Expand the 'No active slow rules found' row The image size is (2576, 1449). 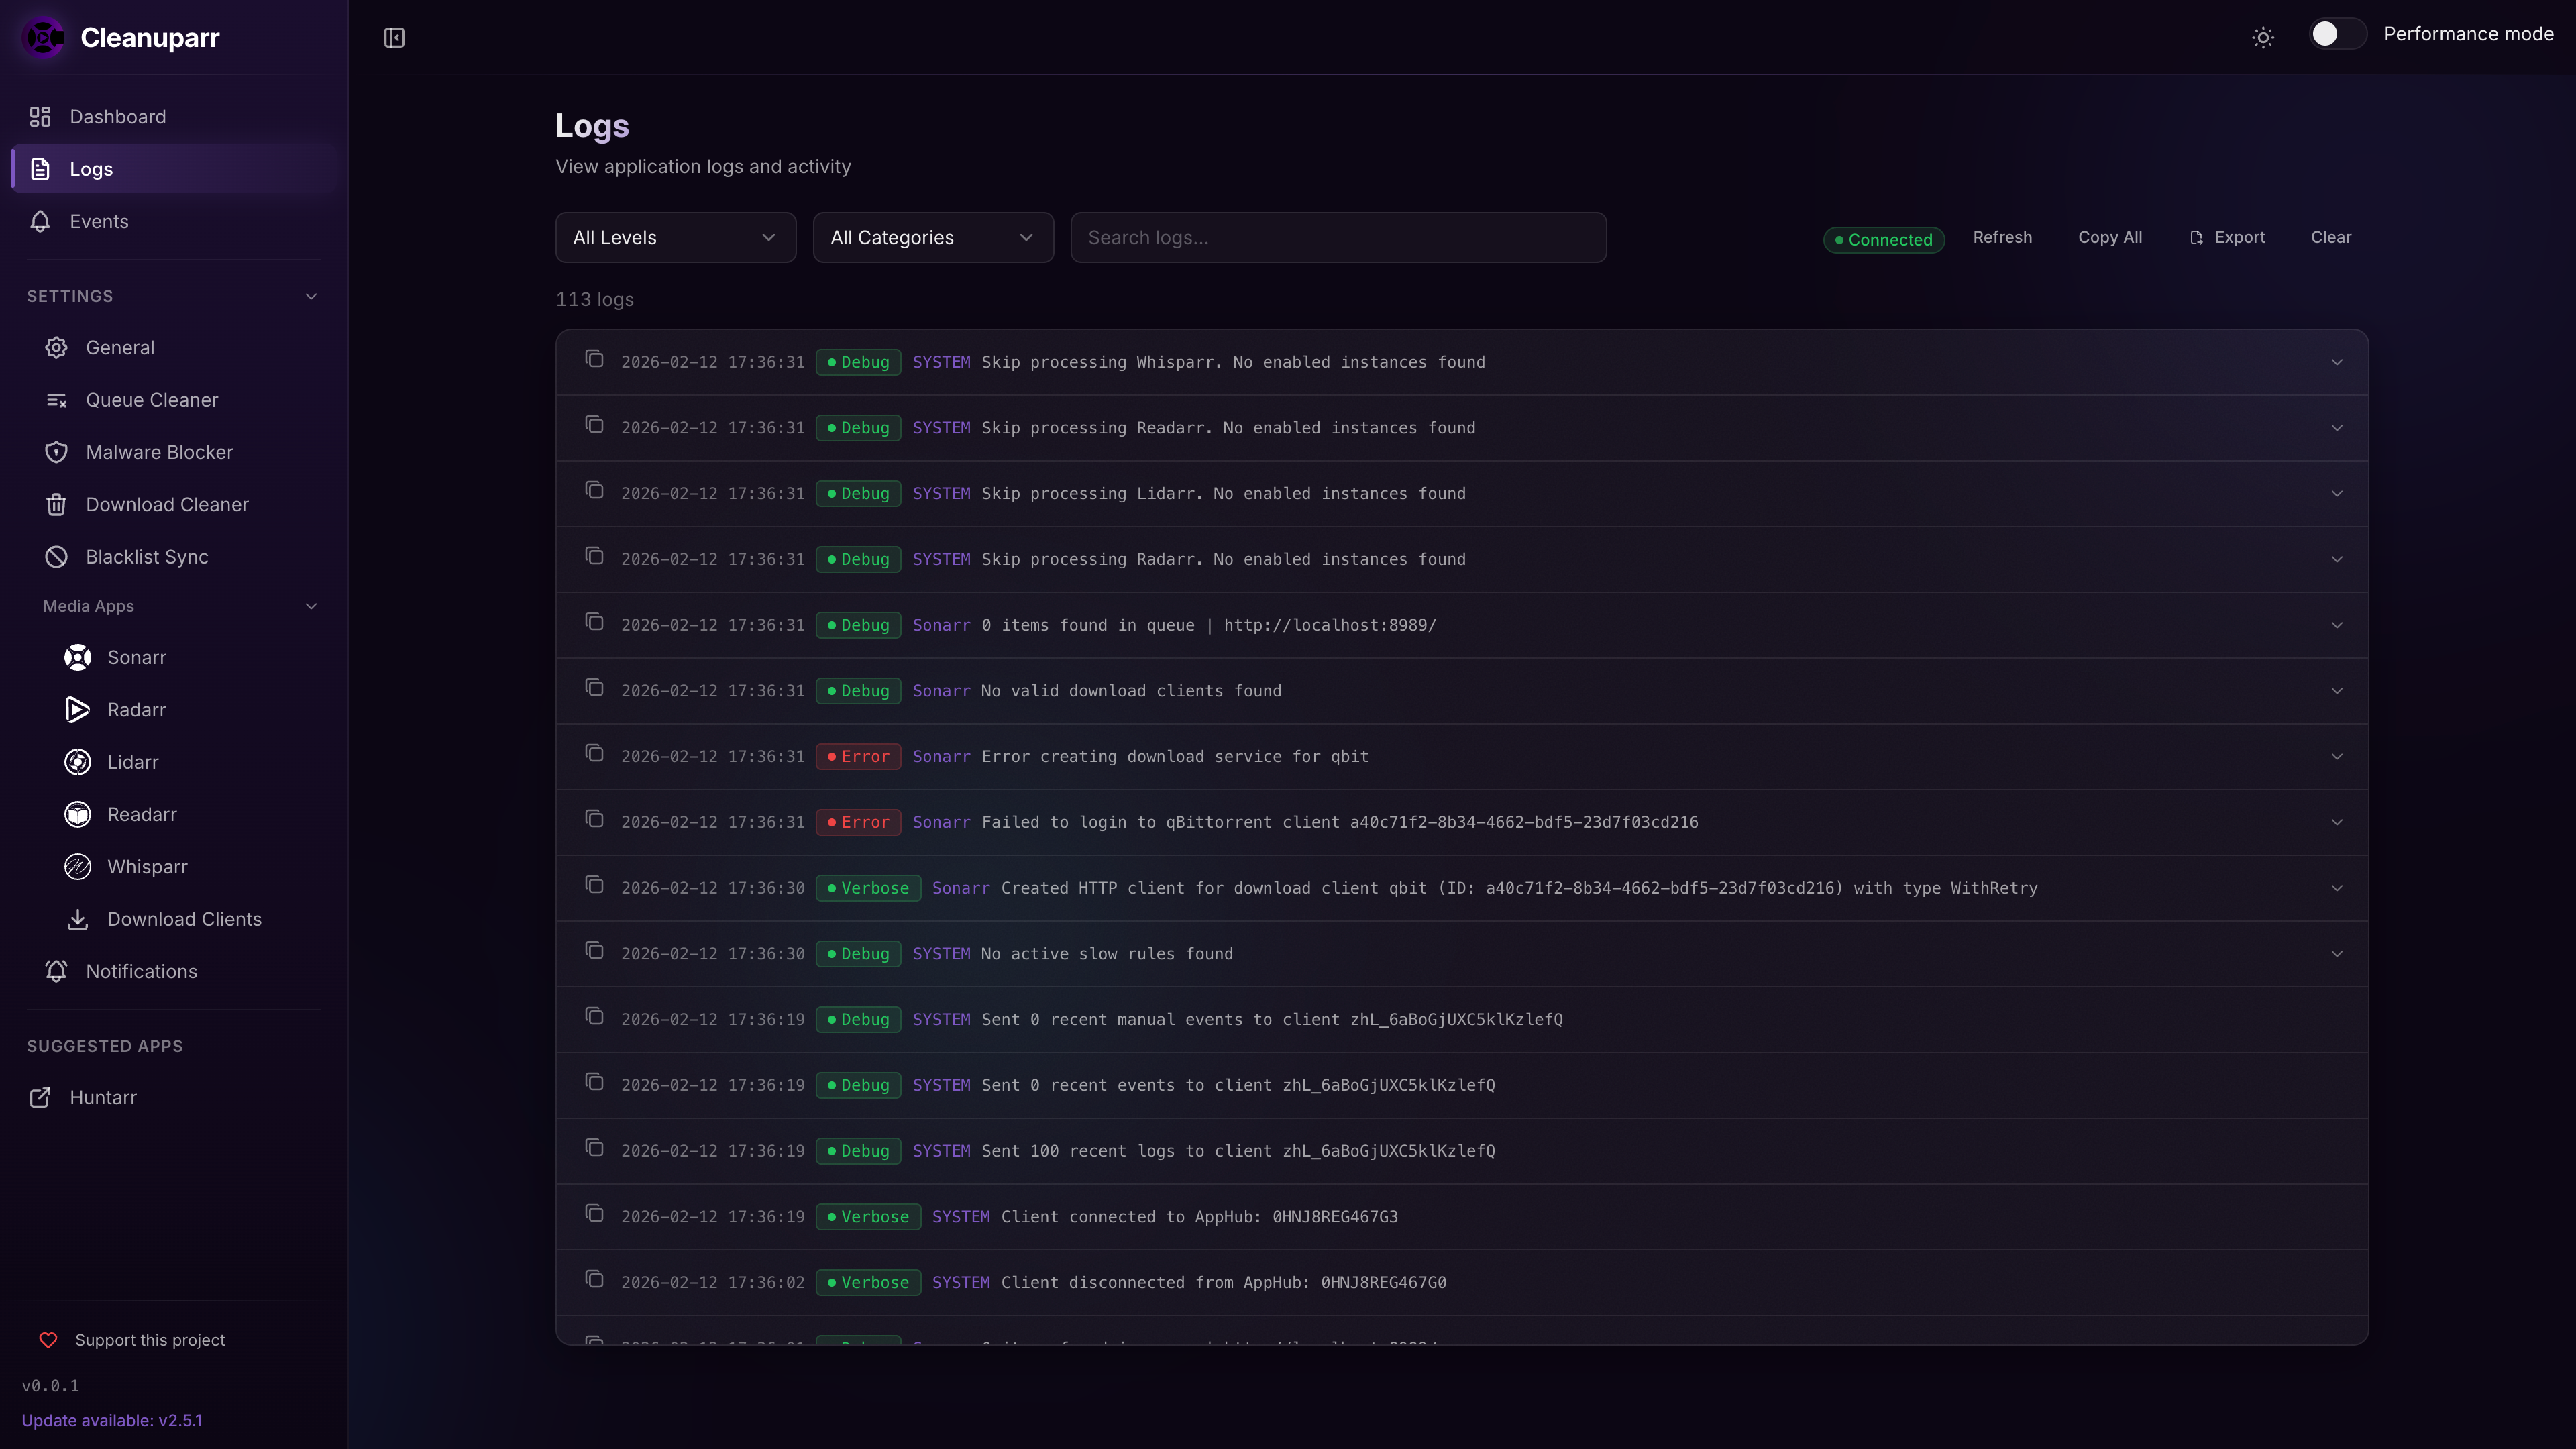2337,954
